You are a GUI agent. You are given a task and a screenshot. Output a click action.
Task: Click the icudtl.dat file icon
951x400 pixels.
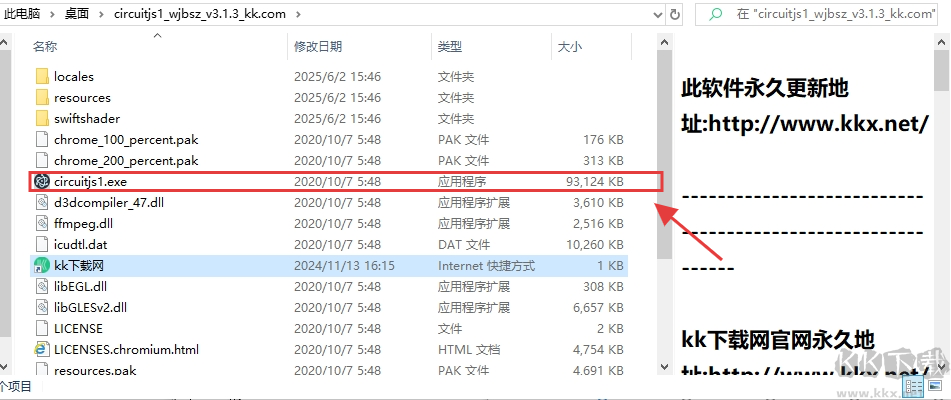coord(42,244)
